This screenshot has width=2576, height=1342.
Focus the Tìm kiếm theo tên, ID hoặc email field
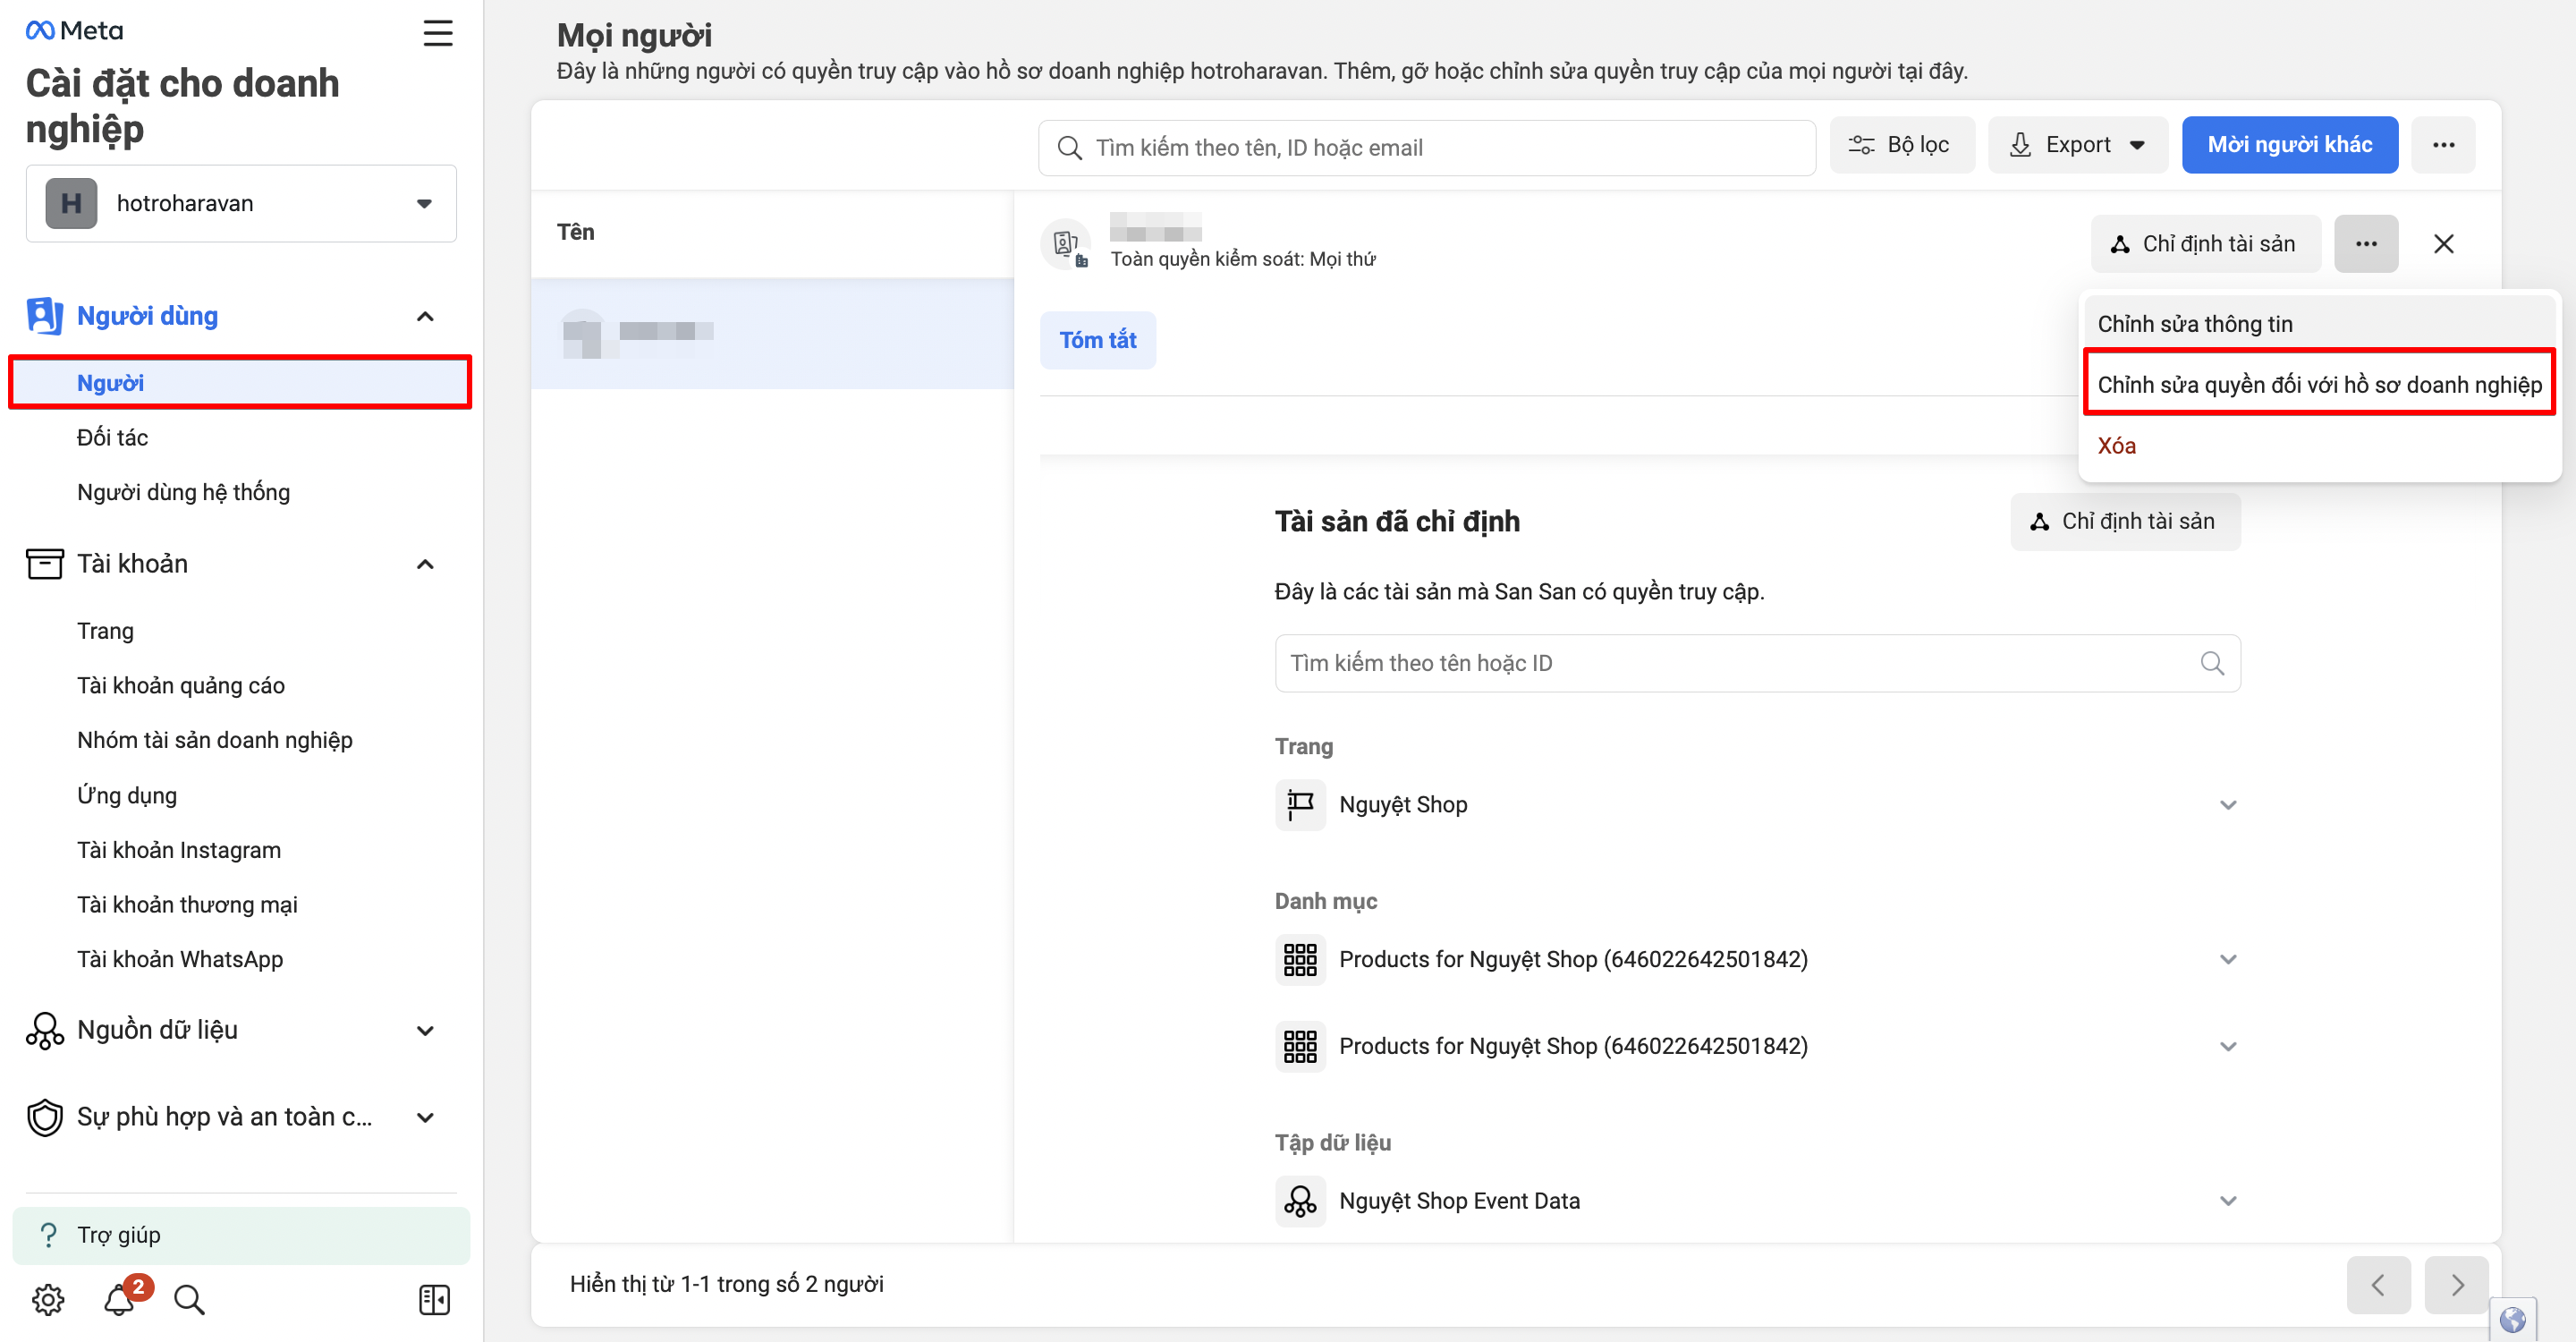[x=1427, y=148]
